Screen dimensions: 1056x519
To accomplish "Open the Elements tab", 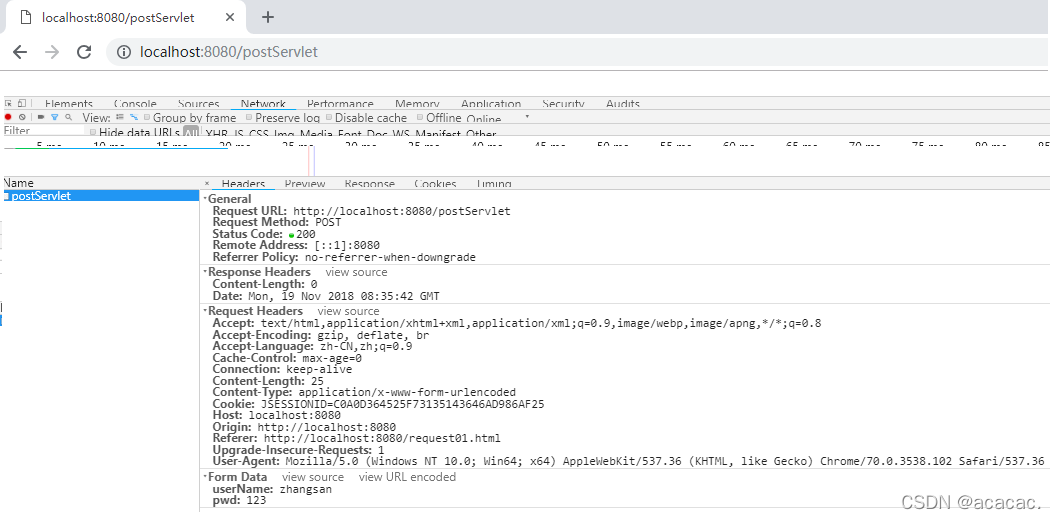I will [69, 104].
